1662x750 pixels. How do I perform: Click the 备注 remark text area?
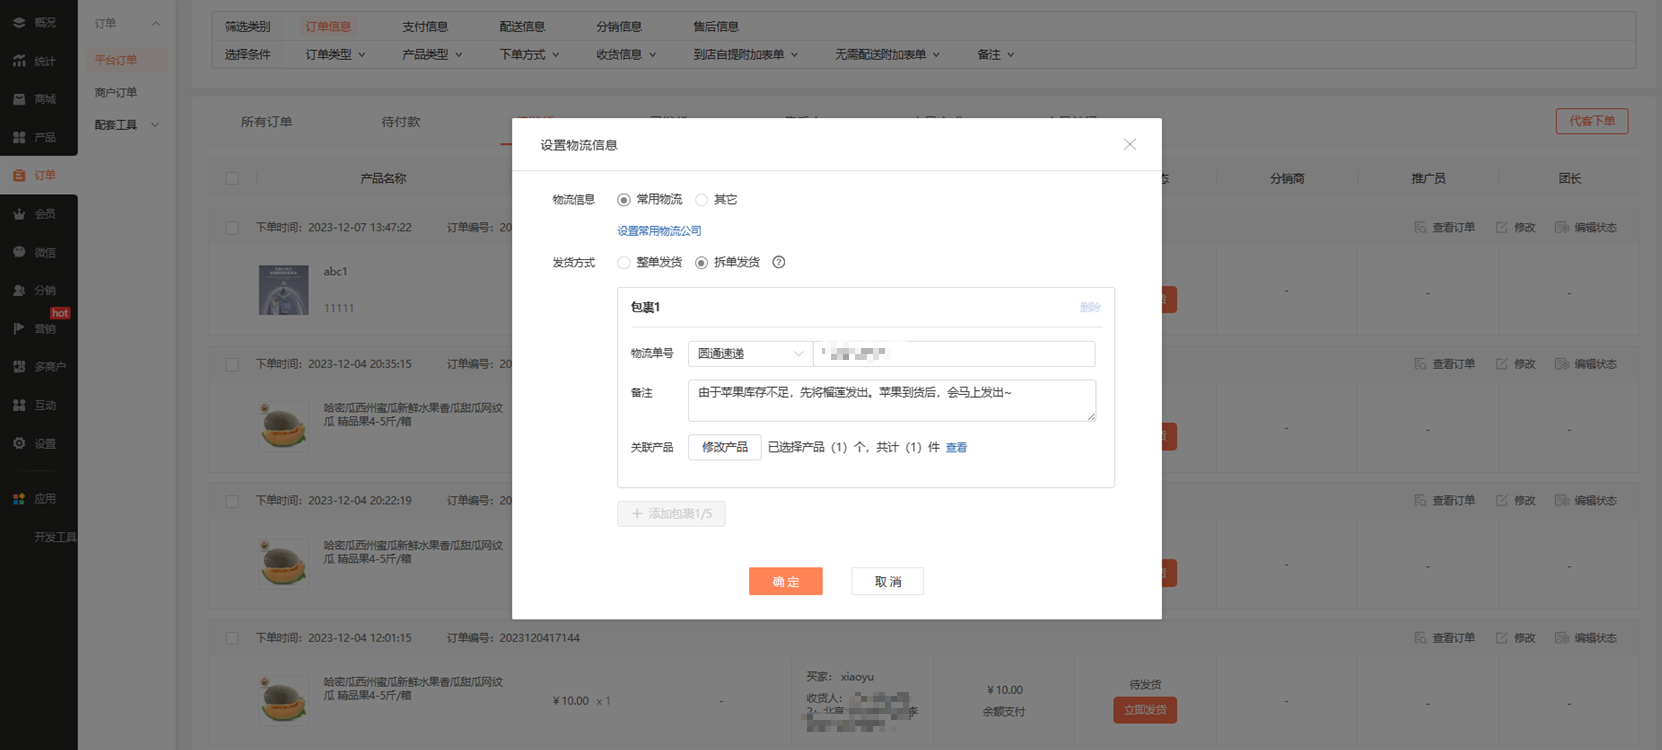[890, 400]
